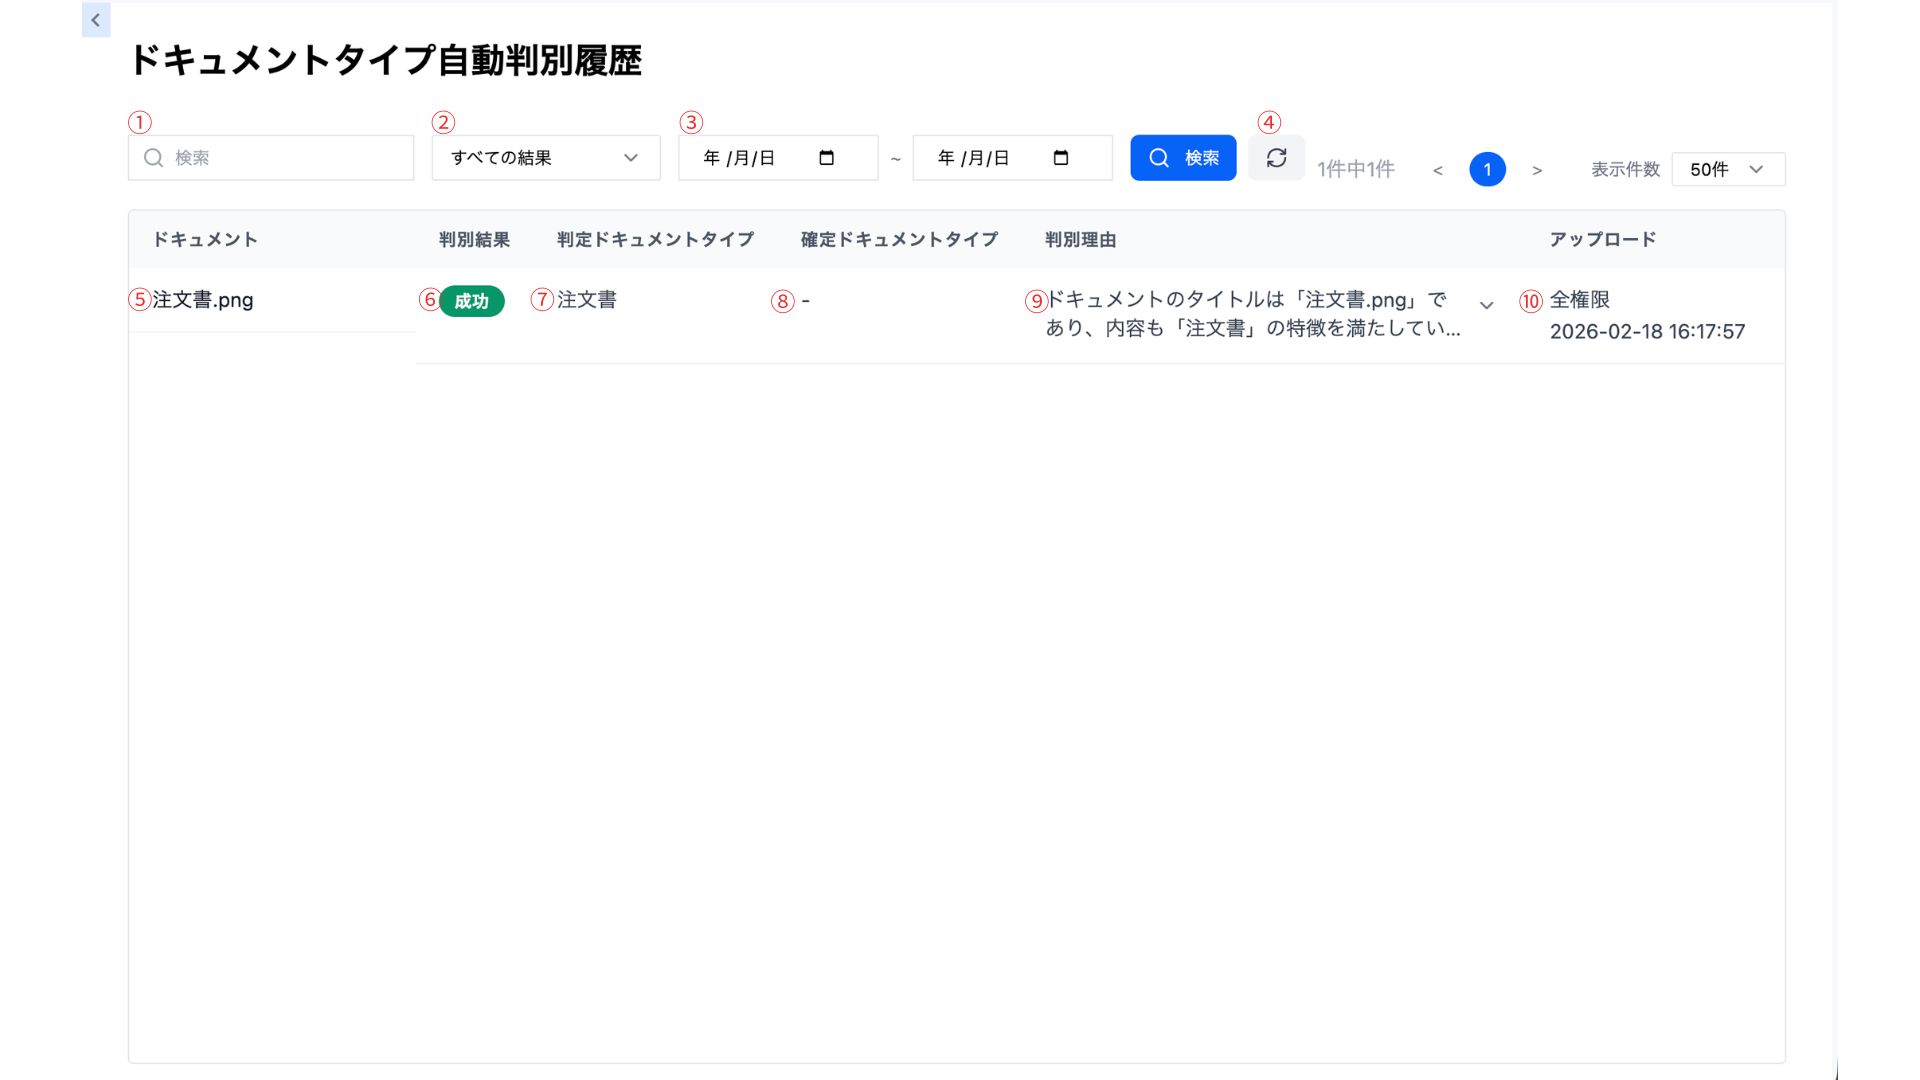This screenshot has width=1920, height=1080.
Task: Click the blue 検索 search button
Action: (1183, 158)
